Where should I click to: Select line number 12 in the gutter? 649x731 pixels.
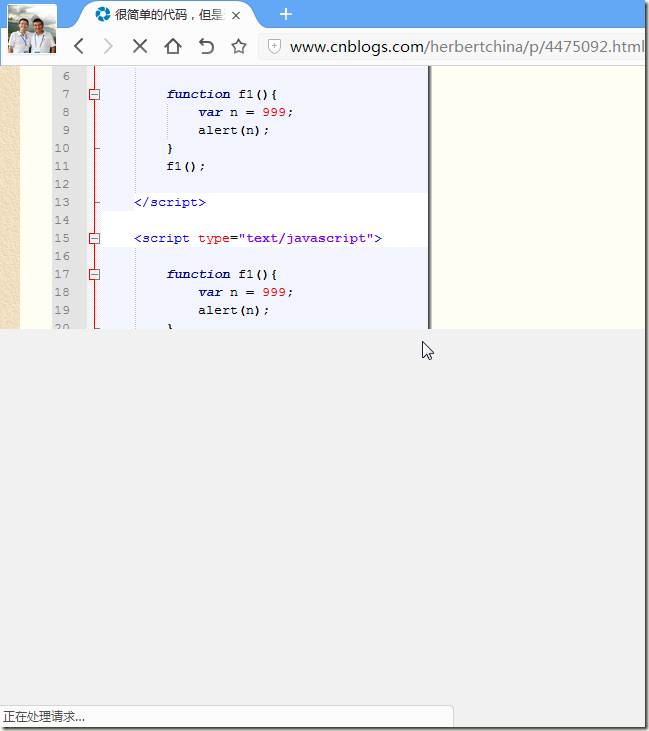(62, 184)
